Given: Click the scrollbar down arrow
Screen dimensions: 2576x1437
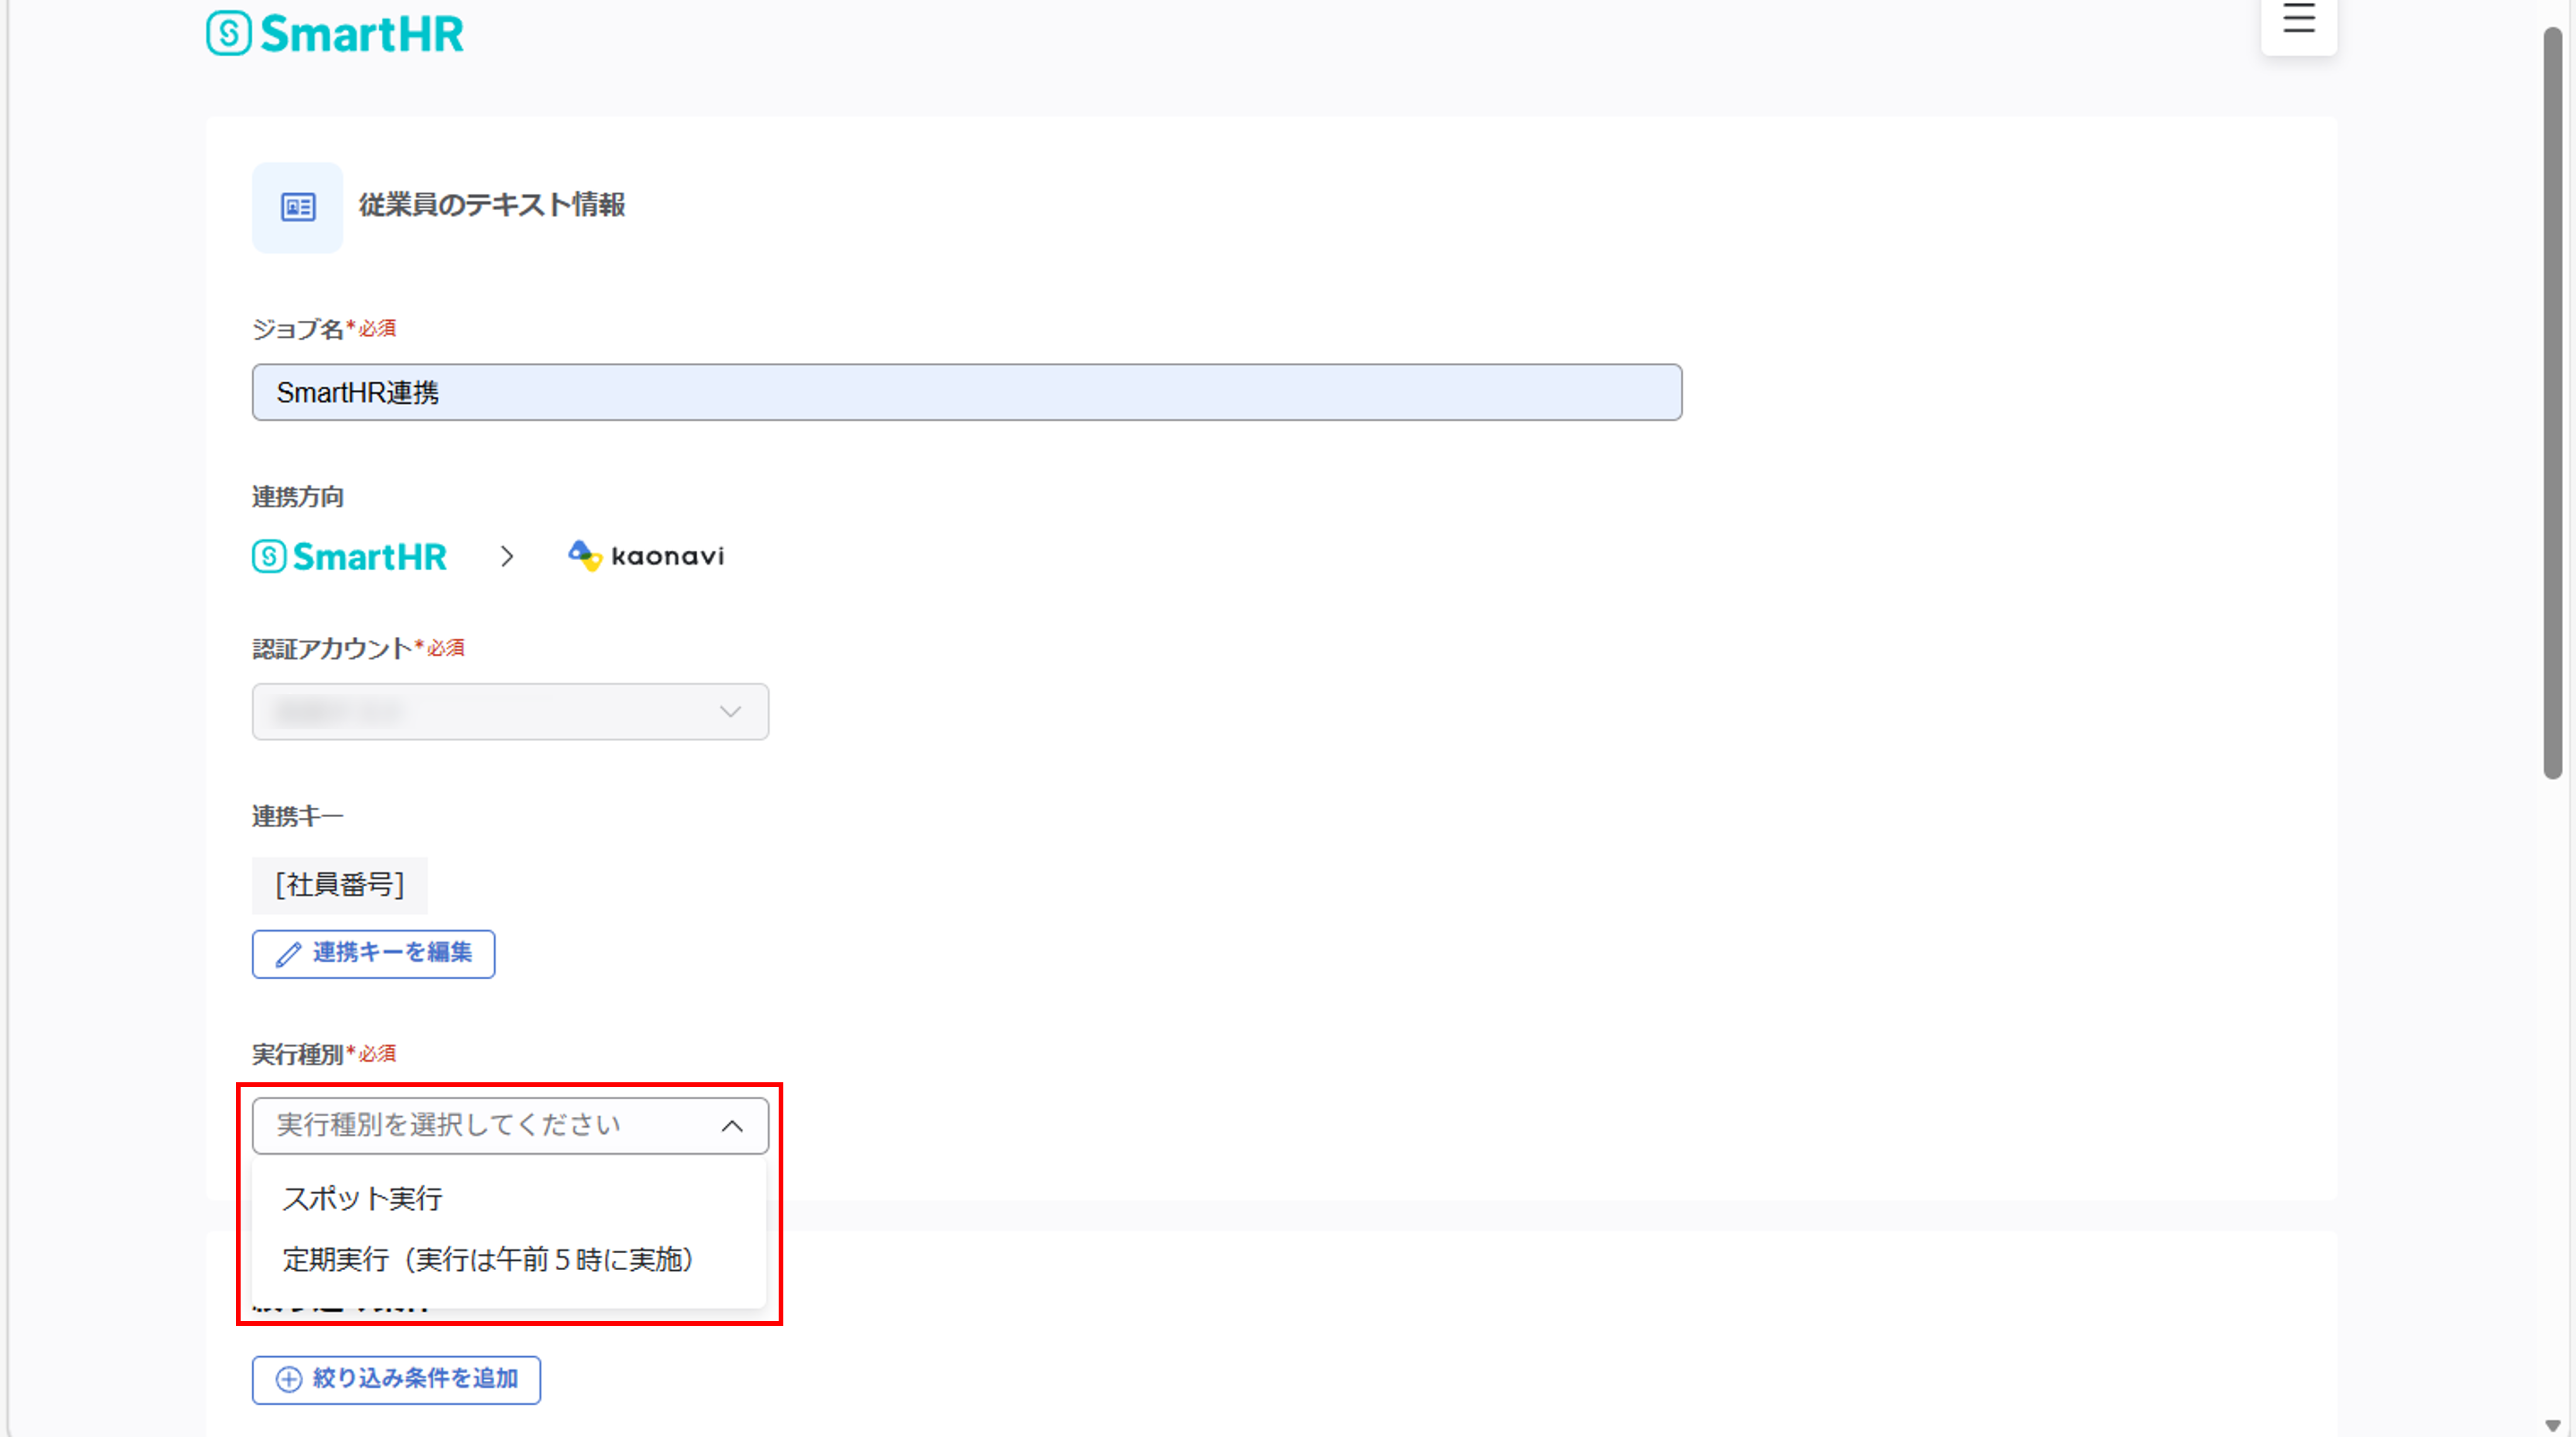Looking at the screenshot, I should pyautogui.click(x=2552, y=1425).
